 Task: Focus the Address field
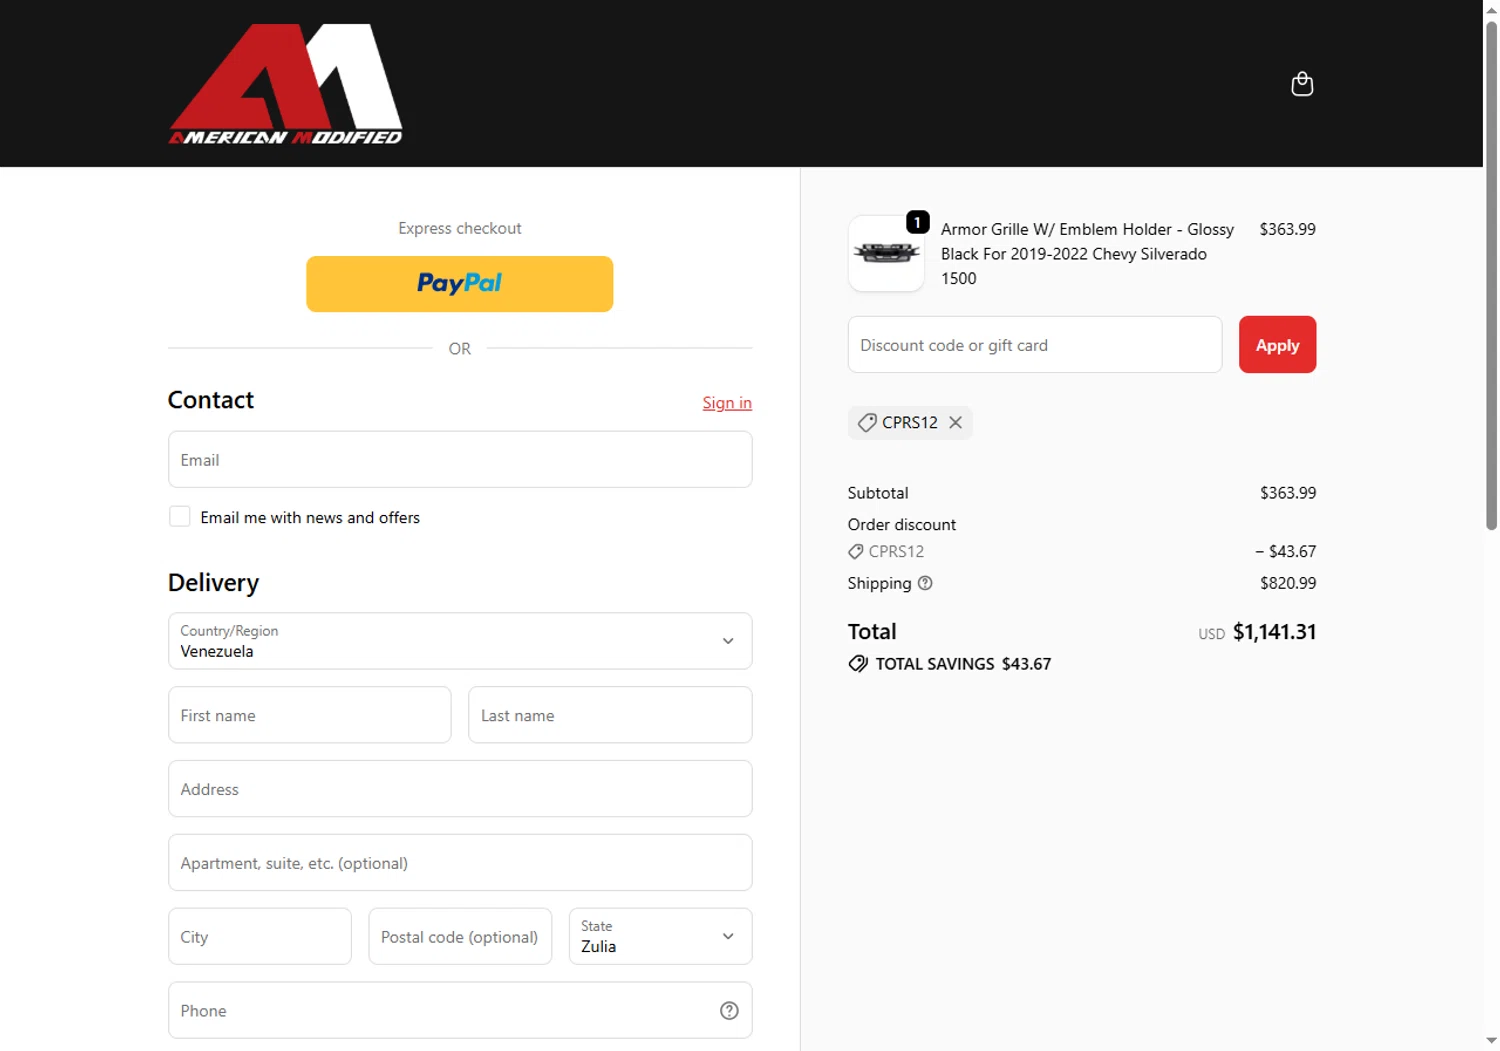460,789
